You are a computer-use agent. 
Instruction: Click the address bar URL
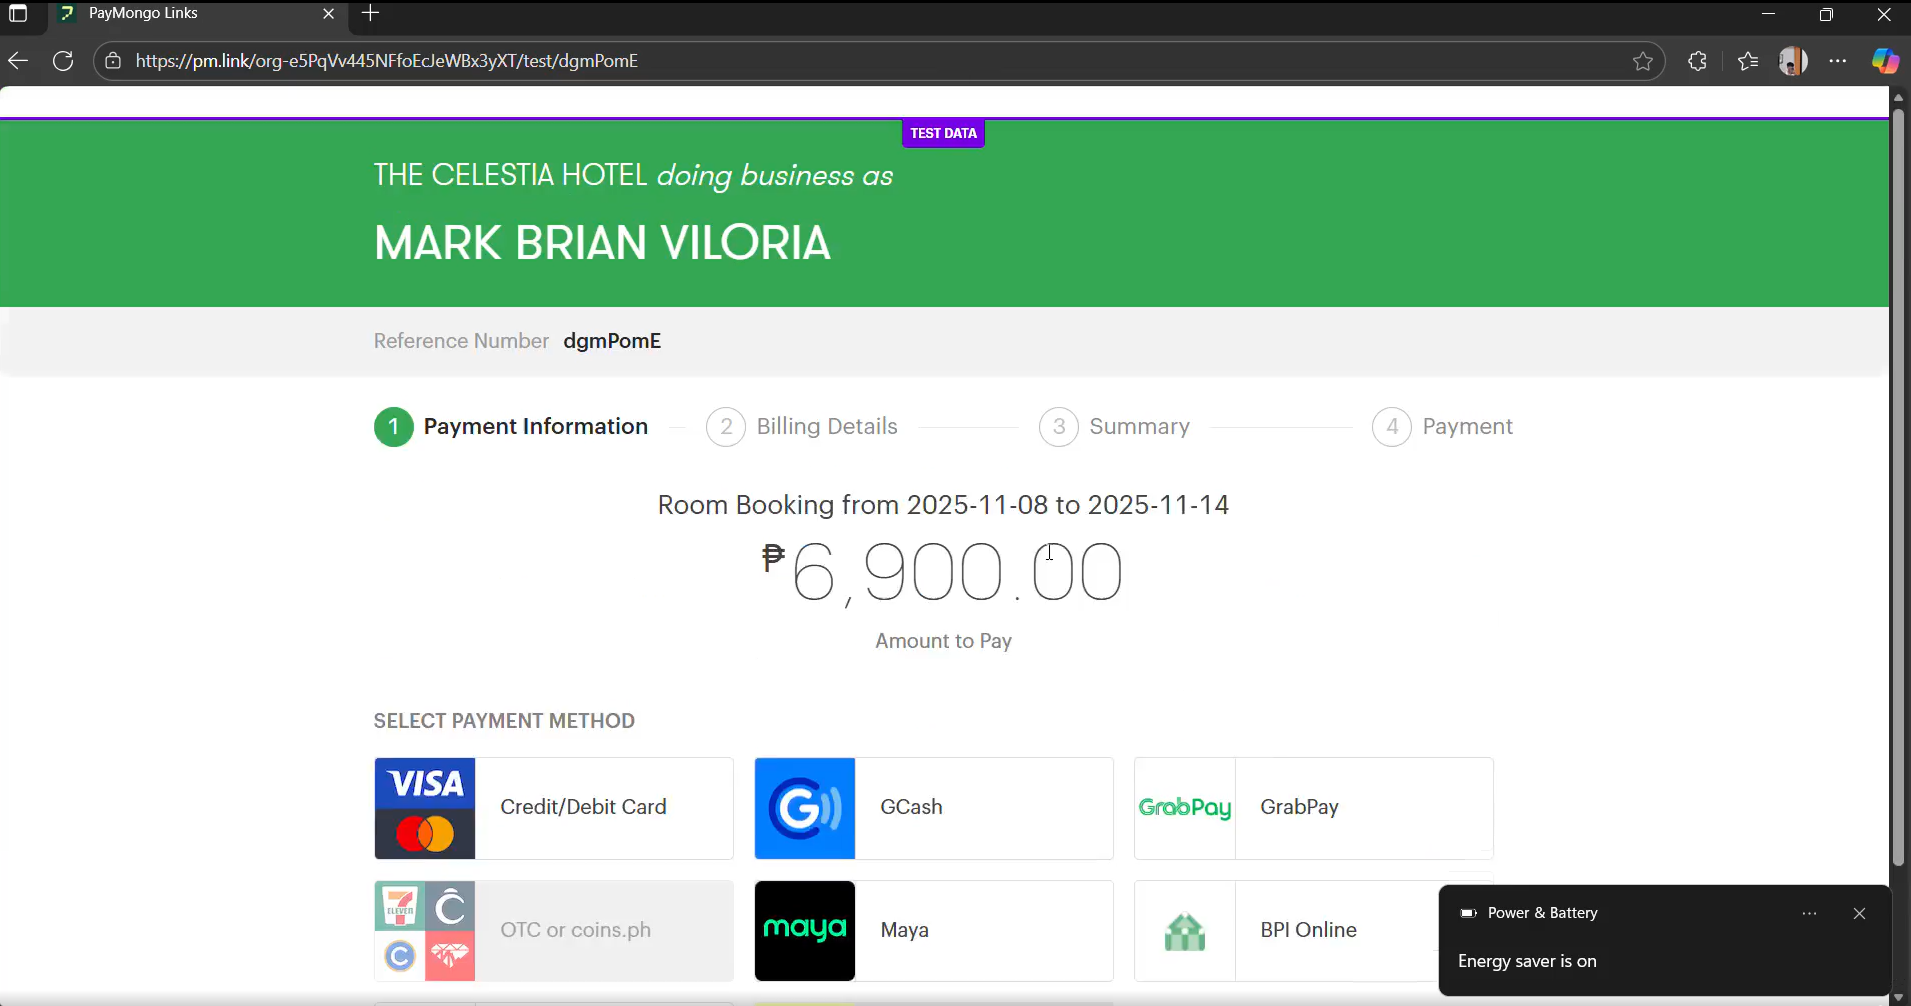(387, 61)
